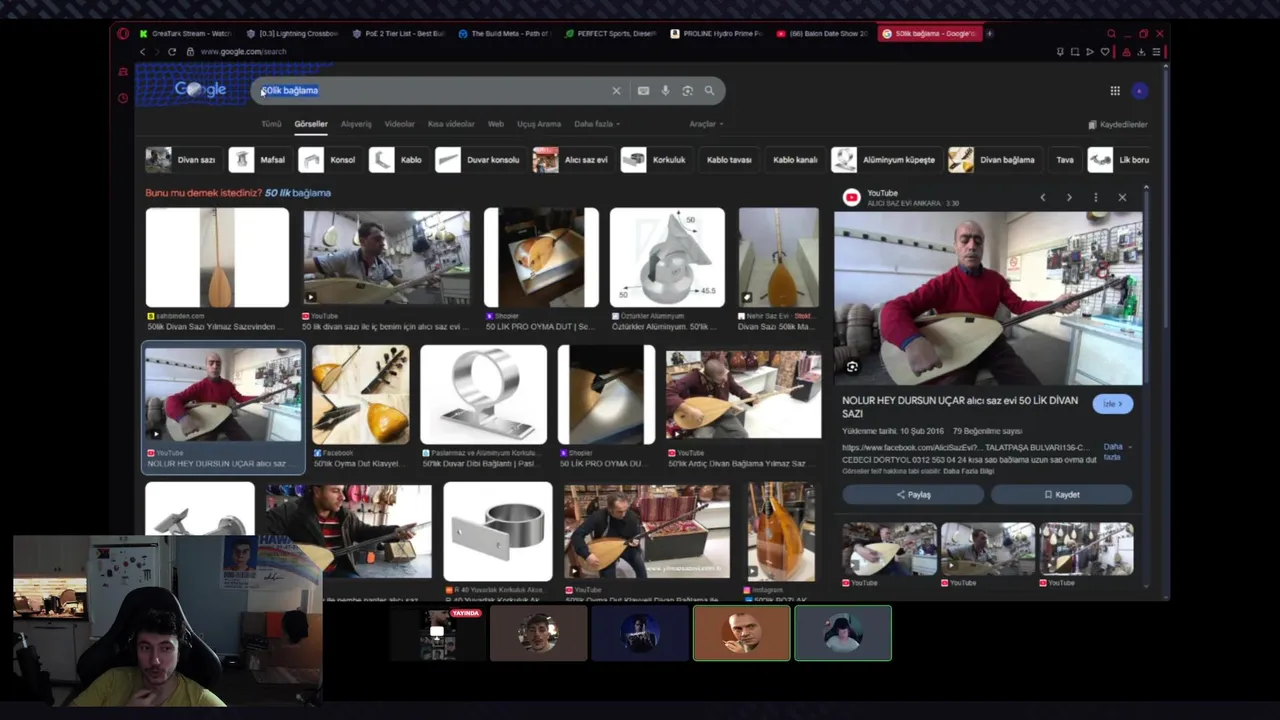Submit search with the magnifier icon
Screen dimensions: 1280x720
pos(709,91)
